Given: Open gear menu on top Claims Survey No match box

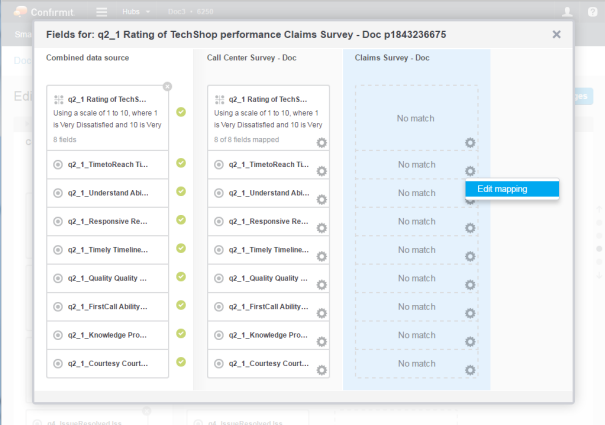Looking at the screenshot, I should [470, 143].
